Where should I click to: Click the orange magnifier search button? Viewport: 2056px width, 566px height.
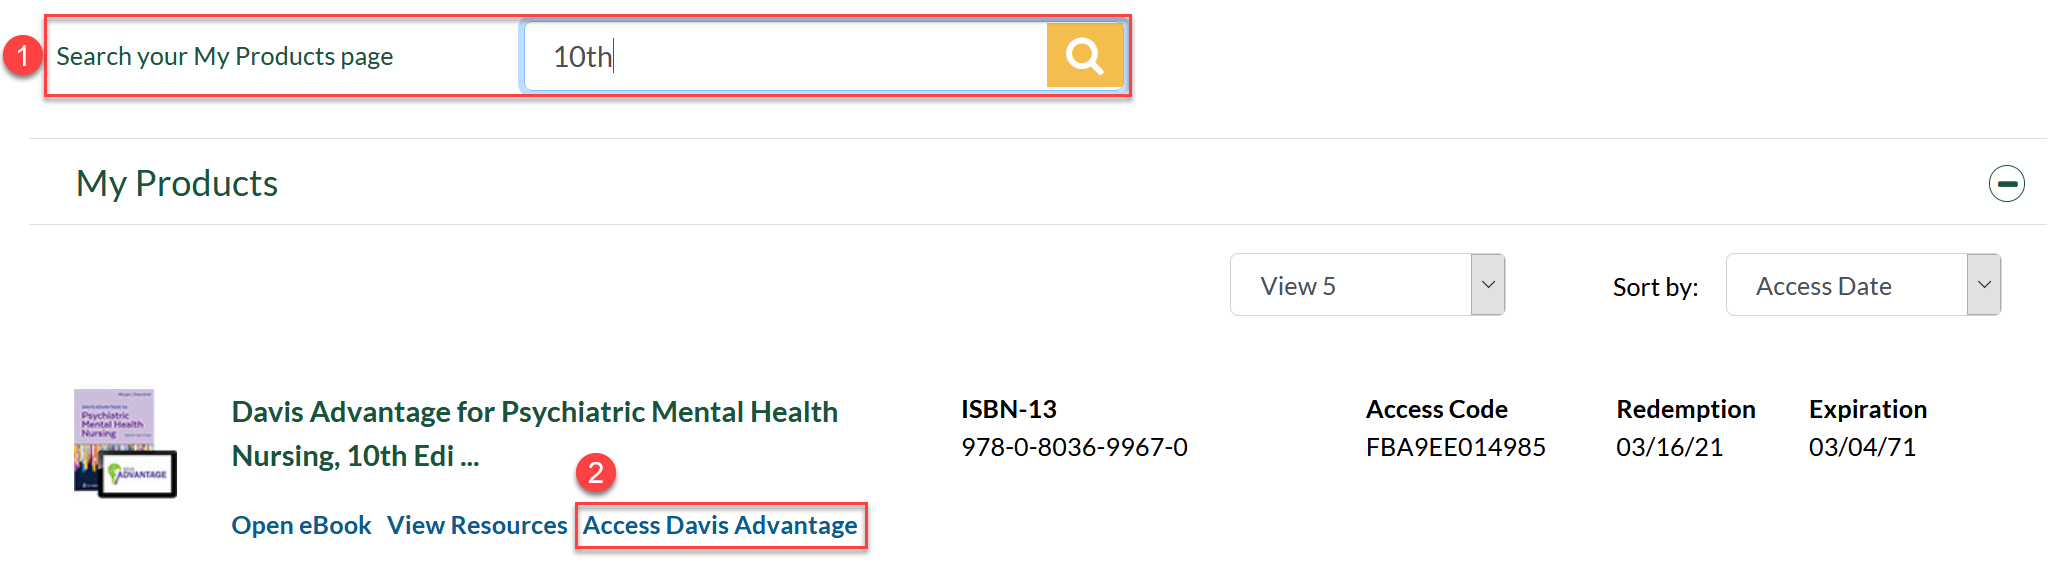1084,56
